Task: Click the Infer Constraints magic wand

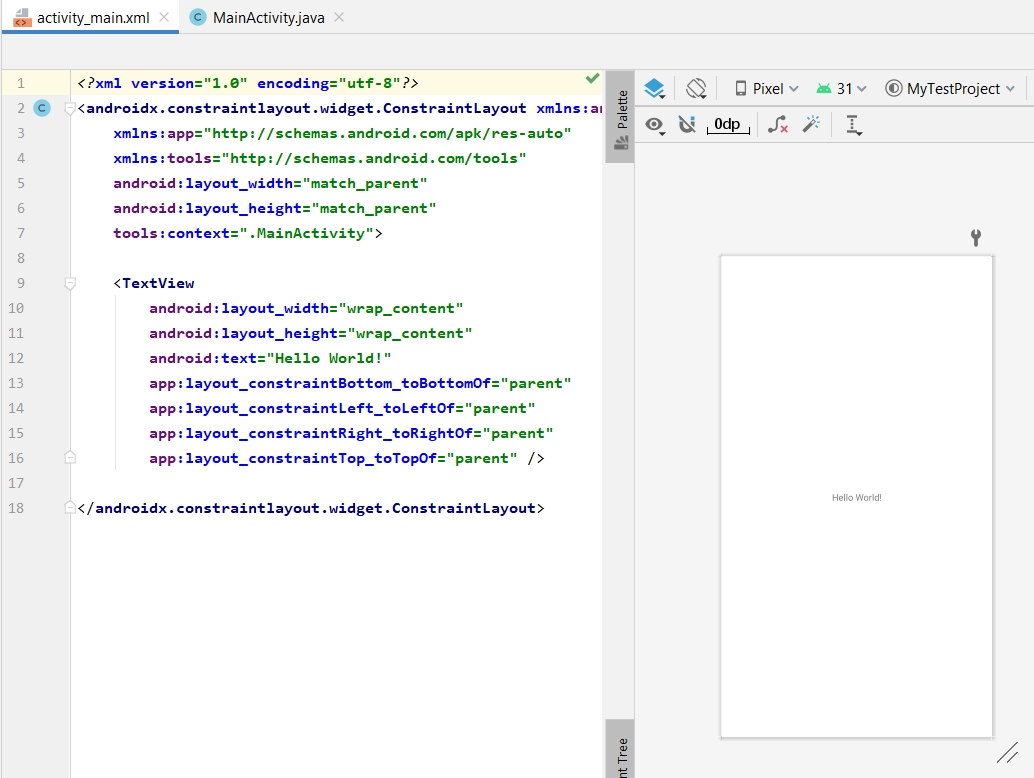Action: [x=811, y=125]
